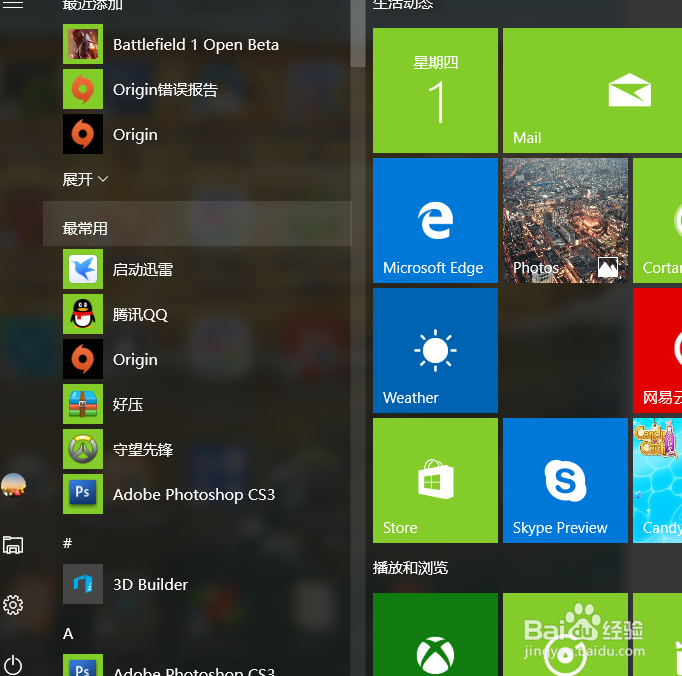Open the Cortana tile
Viewport: 682px width, 676px height.
pos(658,221)
